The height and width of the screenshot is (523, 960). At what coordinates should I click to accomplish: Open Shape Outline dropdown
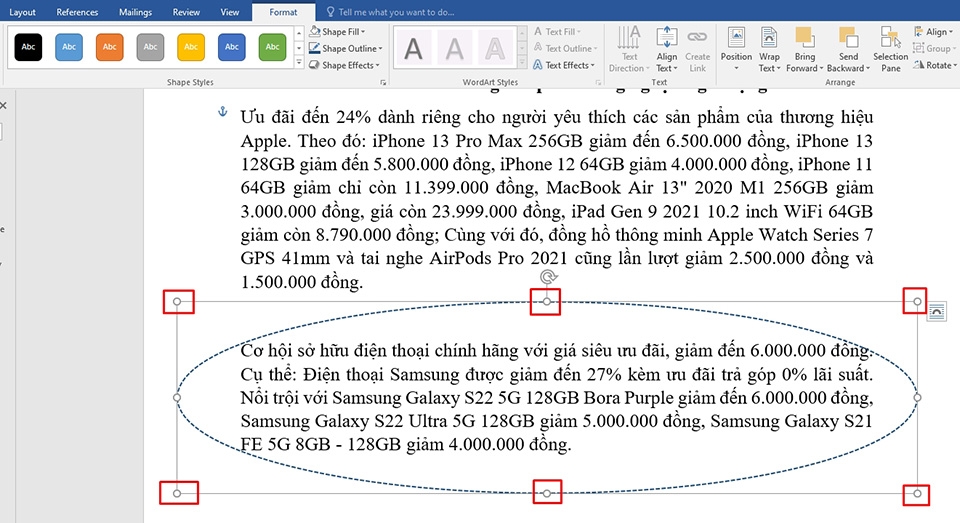click(x=346, y=48)
